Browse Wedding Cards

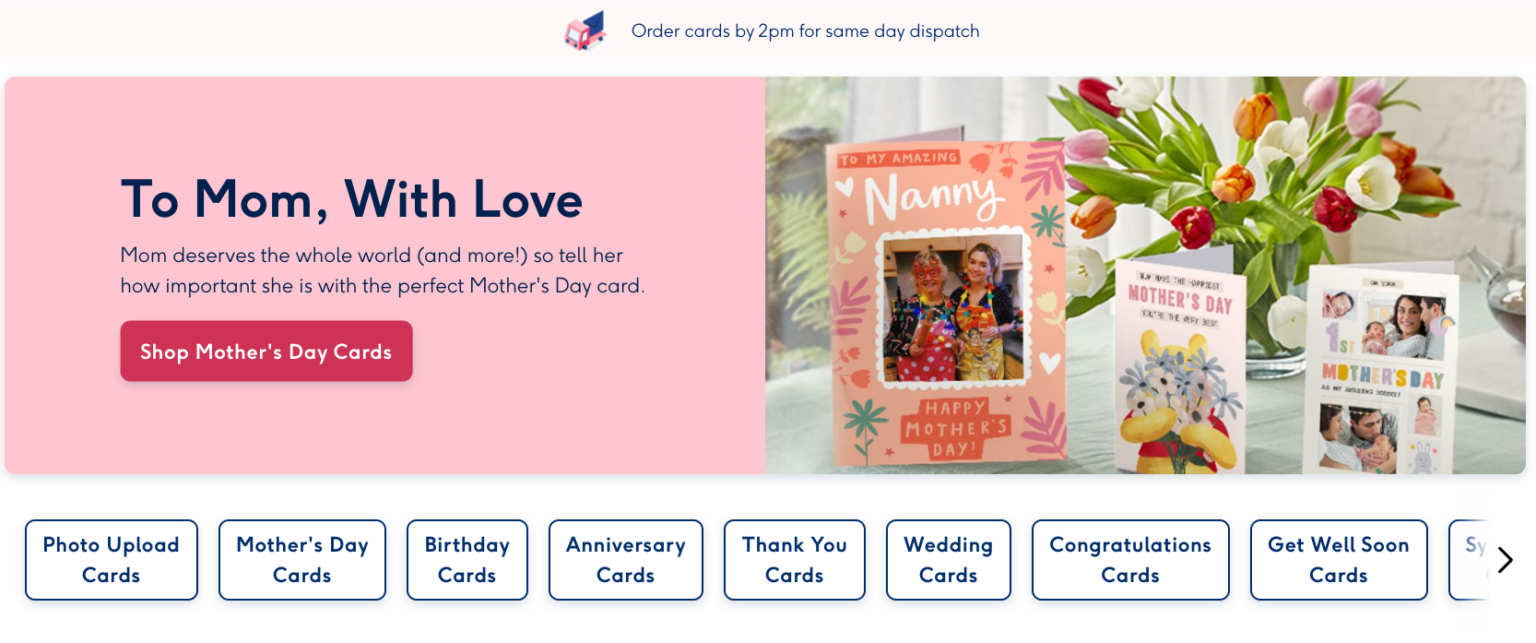point(948,560)
